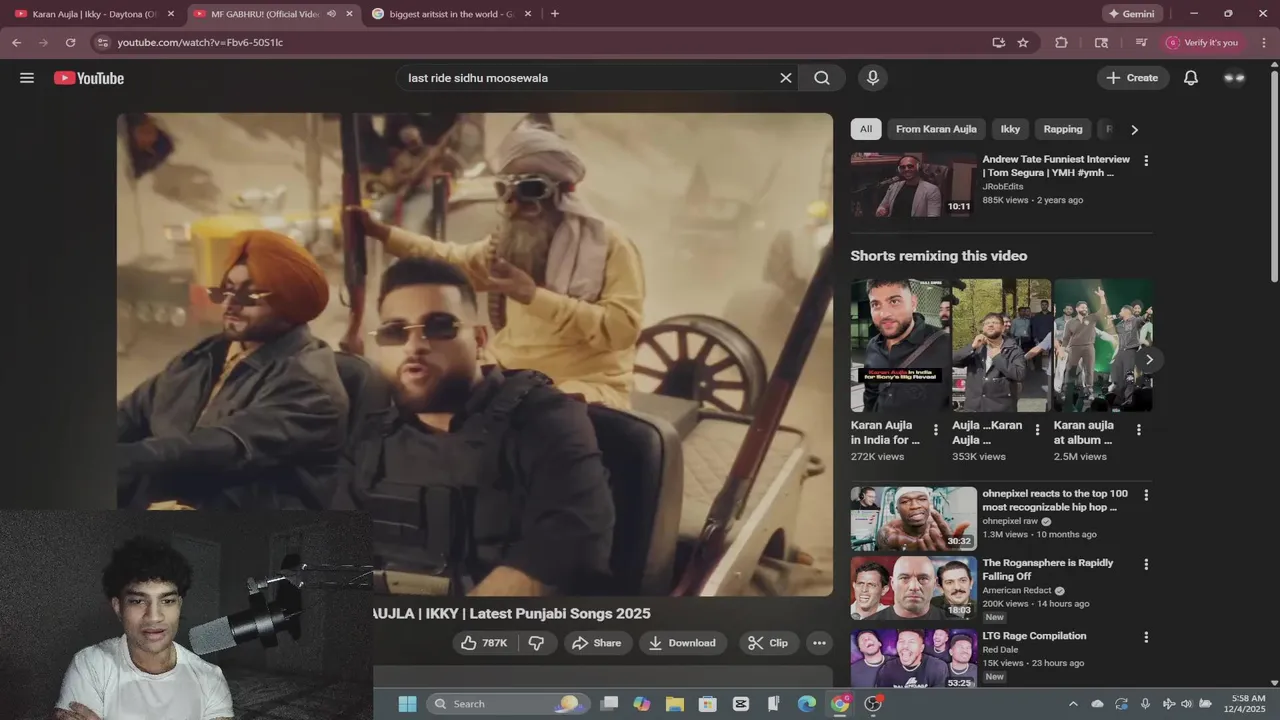
Task: Dislike the video with thumbs-down
Action: coord(536,643)
